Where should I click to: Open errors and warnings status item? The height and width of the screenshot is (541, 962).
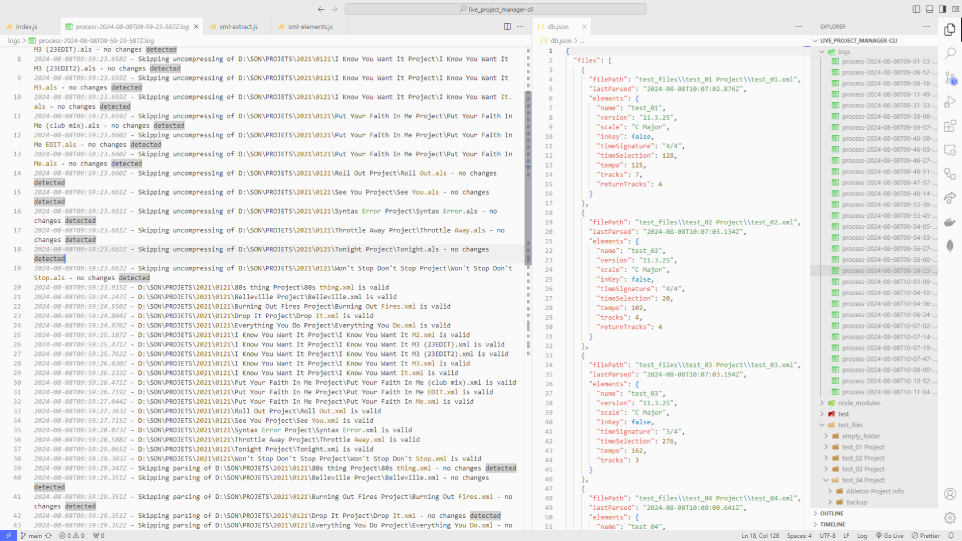[x=72, y=535]
